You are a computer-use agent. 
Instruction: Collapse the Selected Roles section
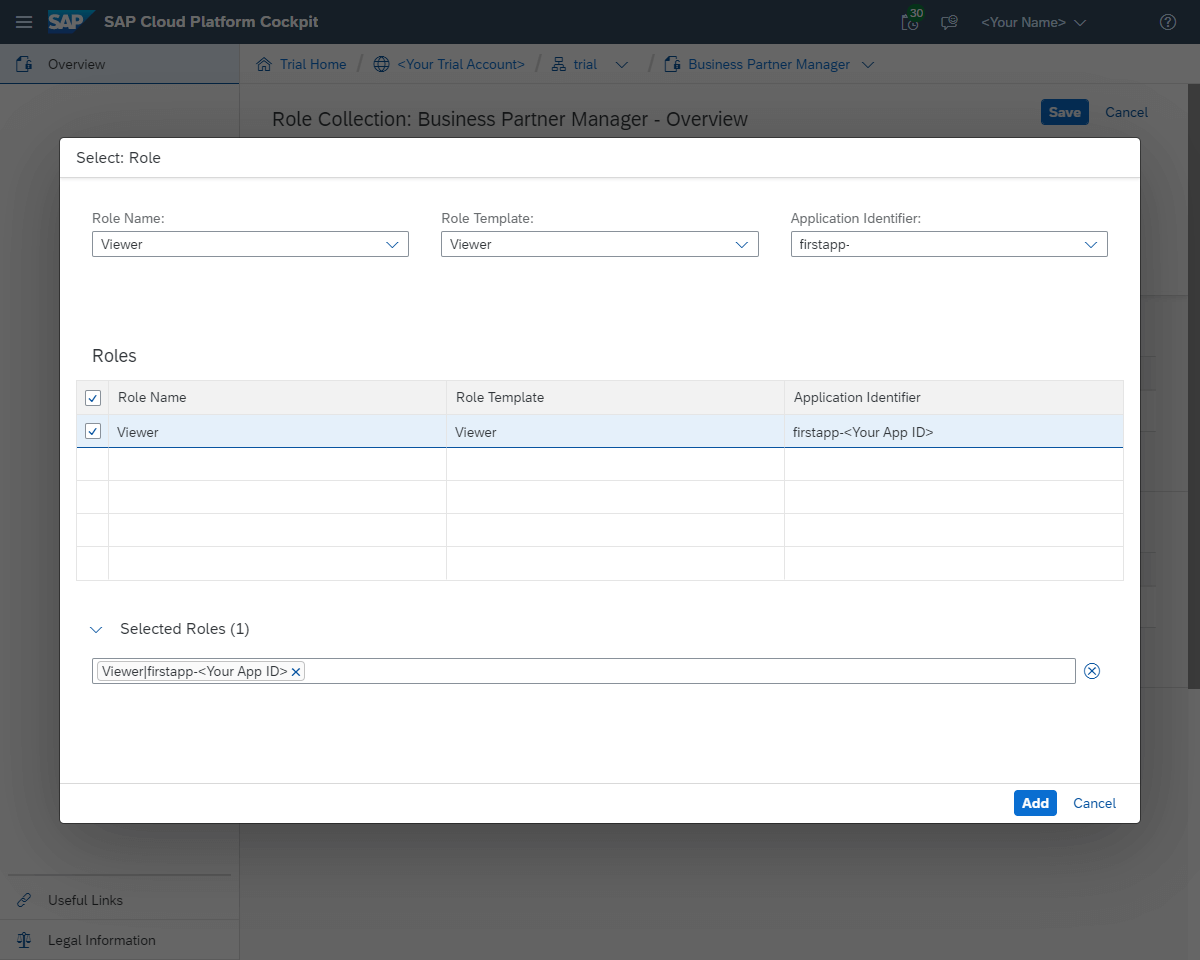pyautogui.click(x=96, y=630)
